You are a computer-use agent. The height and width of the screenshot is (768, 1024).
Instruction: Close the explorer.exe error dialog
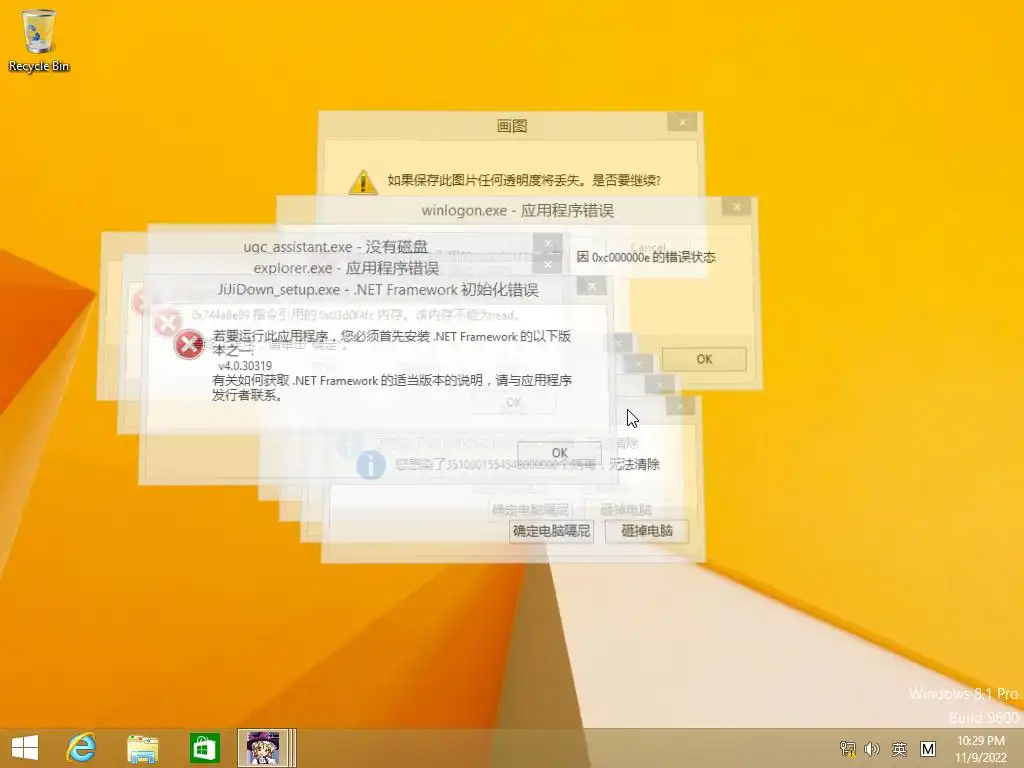(x=547, y=264)
